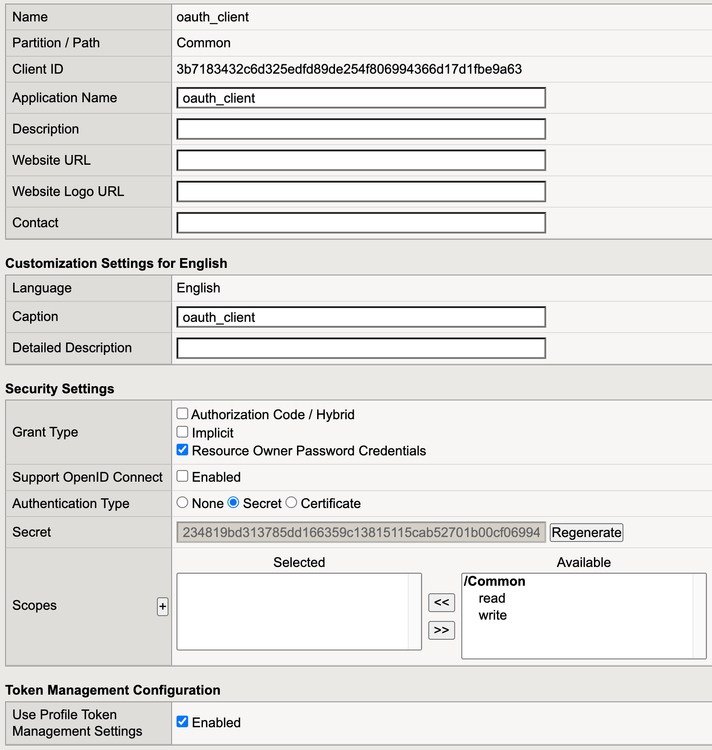Image resolution: width=712 pixels, height=750 pixels.
Task: Focus the Description text field
Action: [x=361, y=129]
